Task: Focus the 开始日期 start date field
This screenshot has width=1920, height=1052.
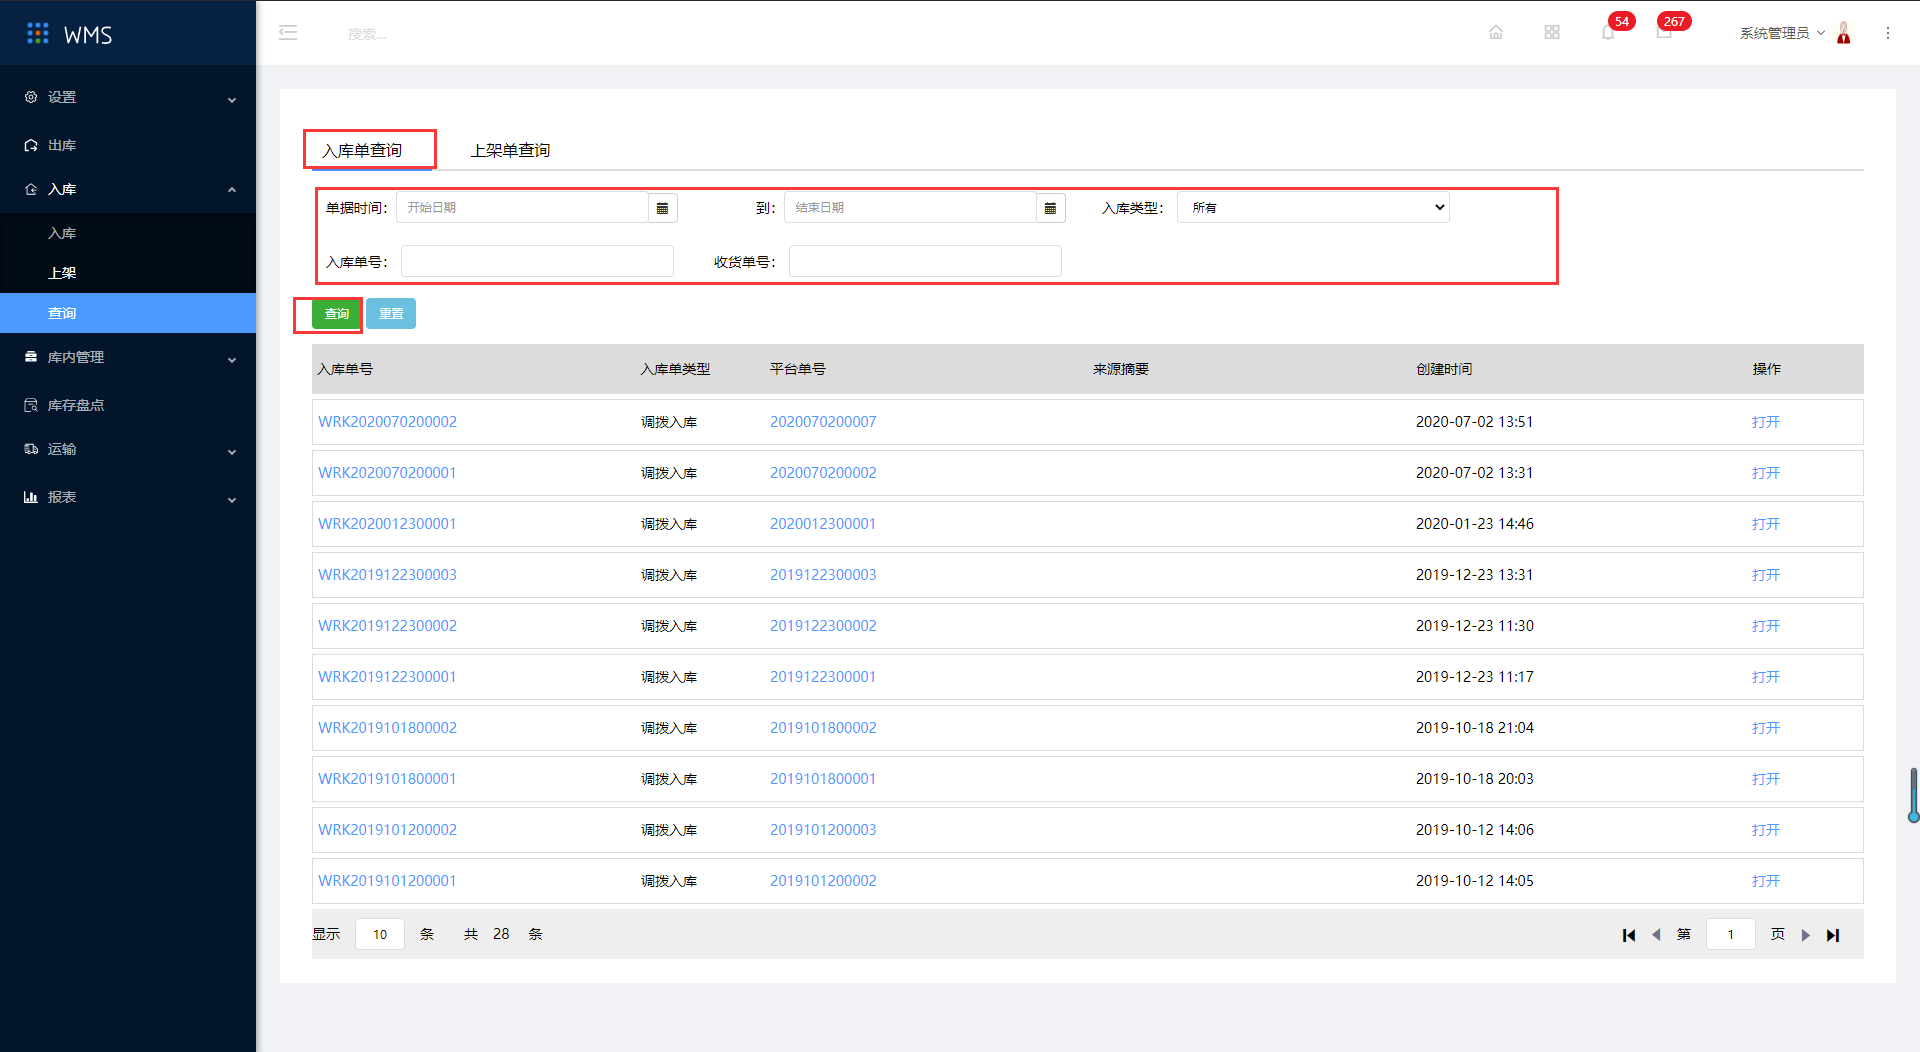Action: click(523, 208)
